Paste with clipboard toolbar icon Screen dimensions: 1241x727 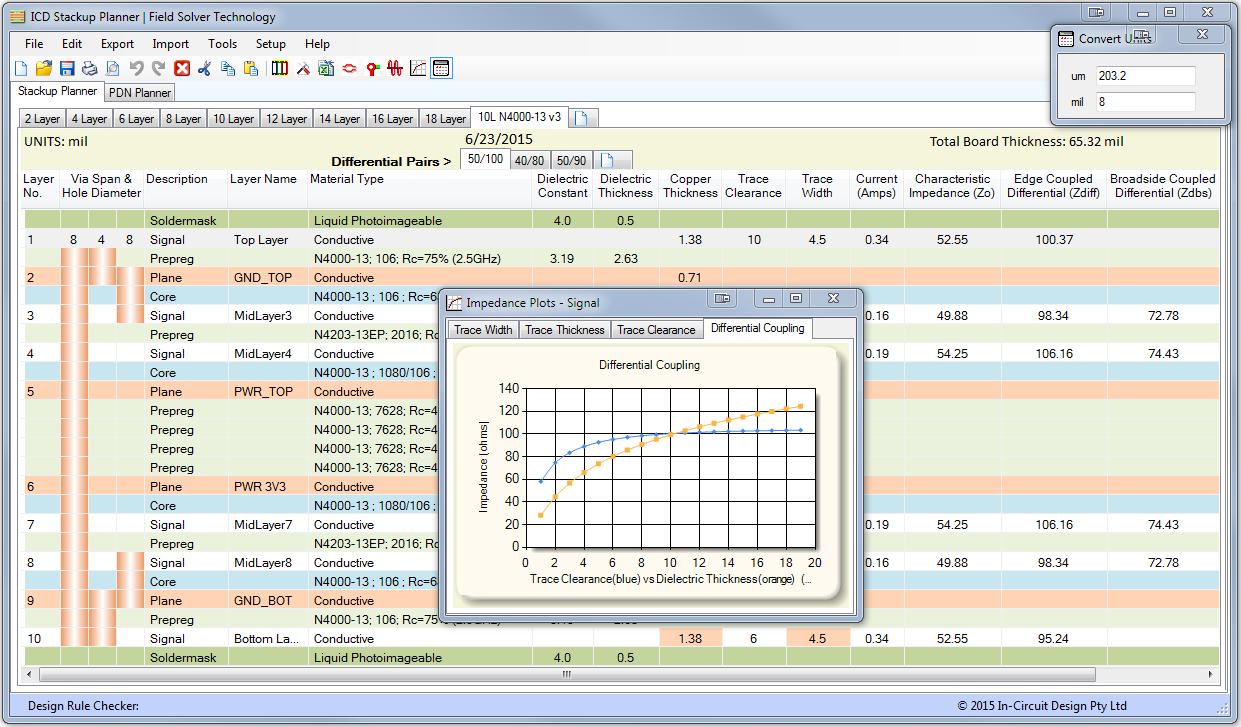click(251, 69)
